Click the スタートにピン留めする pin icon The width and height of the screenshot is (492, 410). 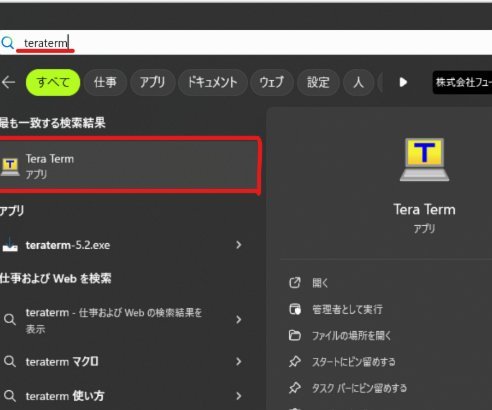pos(295,362)
